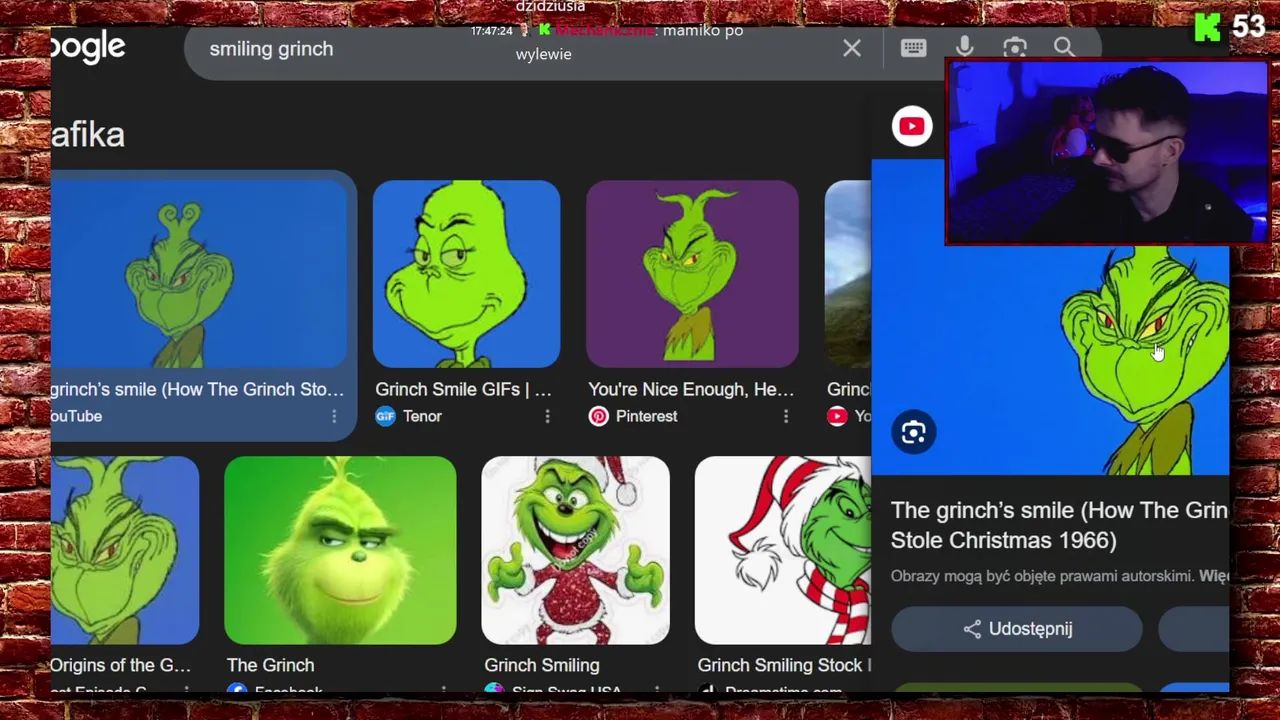
Task: Click the streamer webcam overlay
Action: (x=1108, y=152)
